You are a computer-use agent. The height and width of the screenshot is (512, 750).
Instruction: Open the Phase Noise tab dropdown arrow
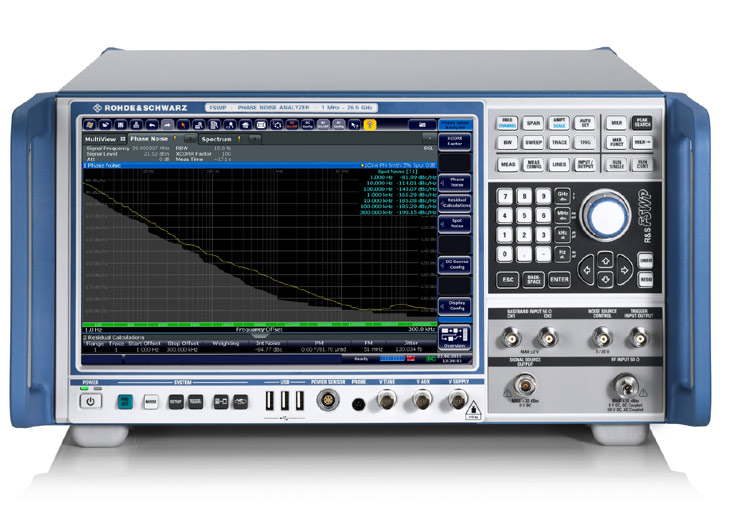(190, 139)
